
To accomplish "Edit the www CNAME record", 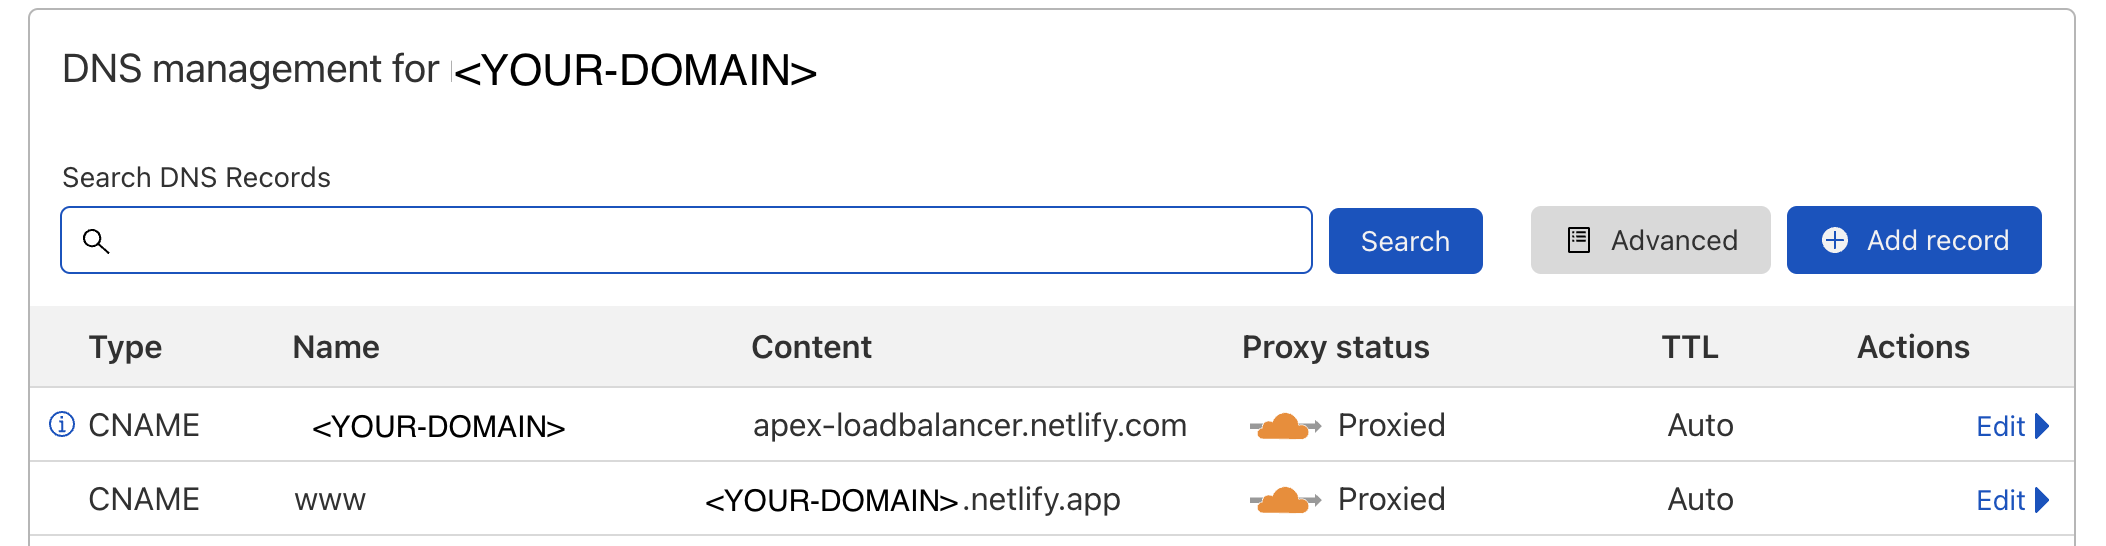I will 2000,501.
